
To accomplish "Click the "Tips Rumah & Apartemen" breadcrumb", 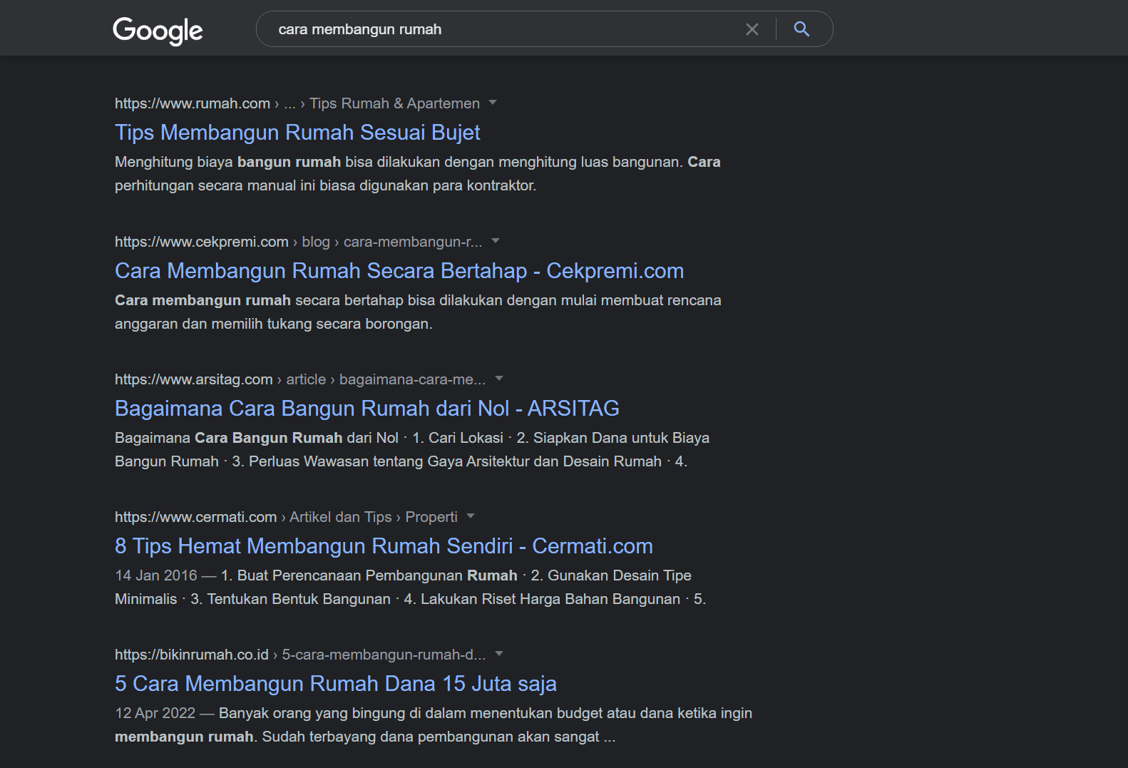I will tap(393, 103).
